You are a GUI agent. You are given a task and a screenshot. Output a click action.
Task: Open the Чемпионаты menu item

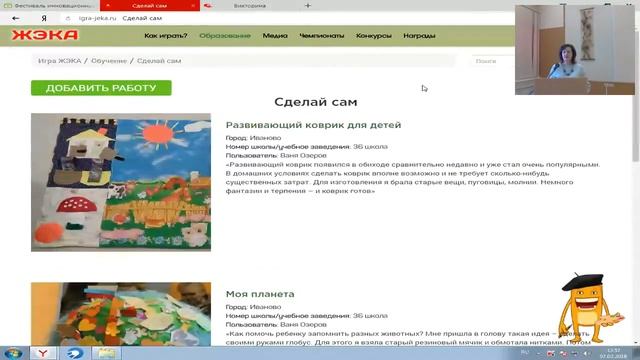pyautogui.click(x=322, y=36)
